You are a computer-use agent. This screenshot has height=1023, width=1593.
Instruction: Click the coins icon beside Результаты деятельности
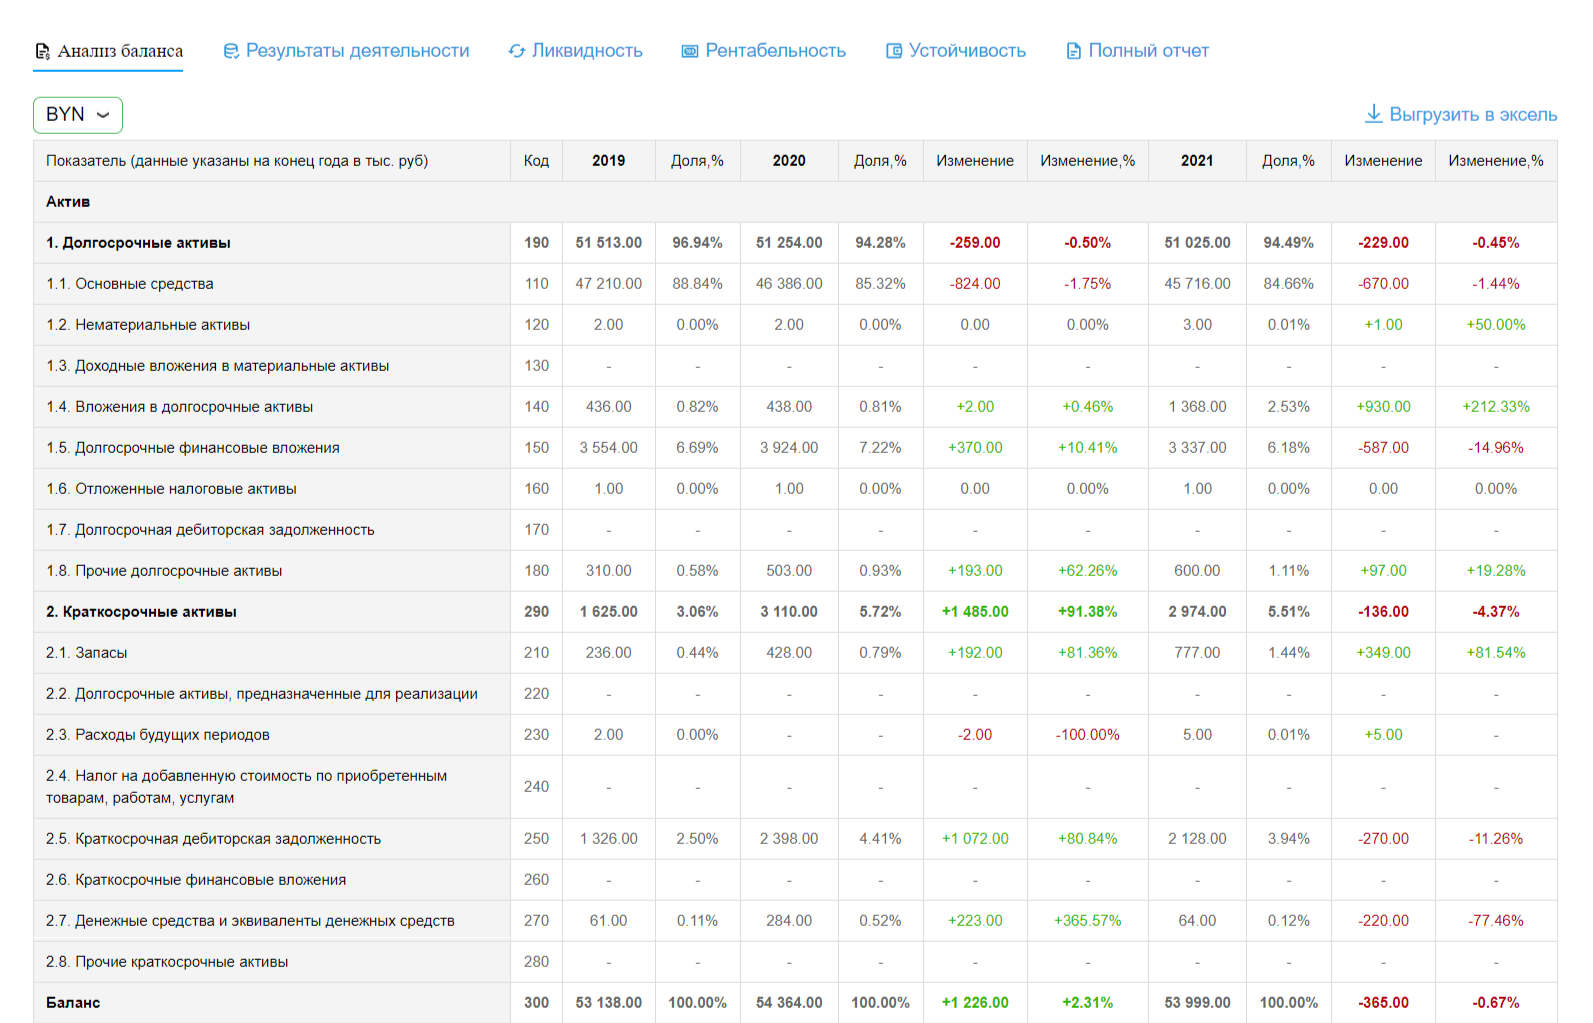click(231, 51)
